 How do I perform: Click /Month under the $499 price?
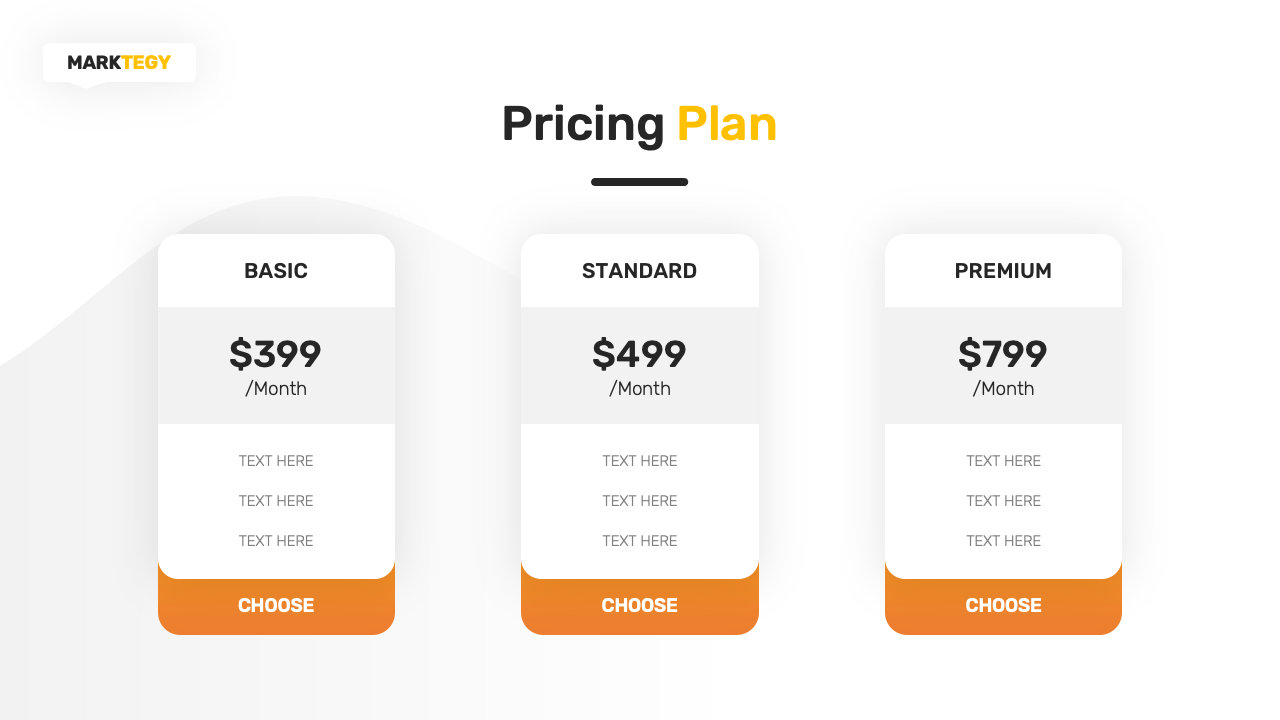click(x=639, y=389)
